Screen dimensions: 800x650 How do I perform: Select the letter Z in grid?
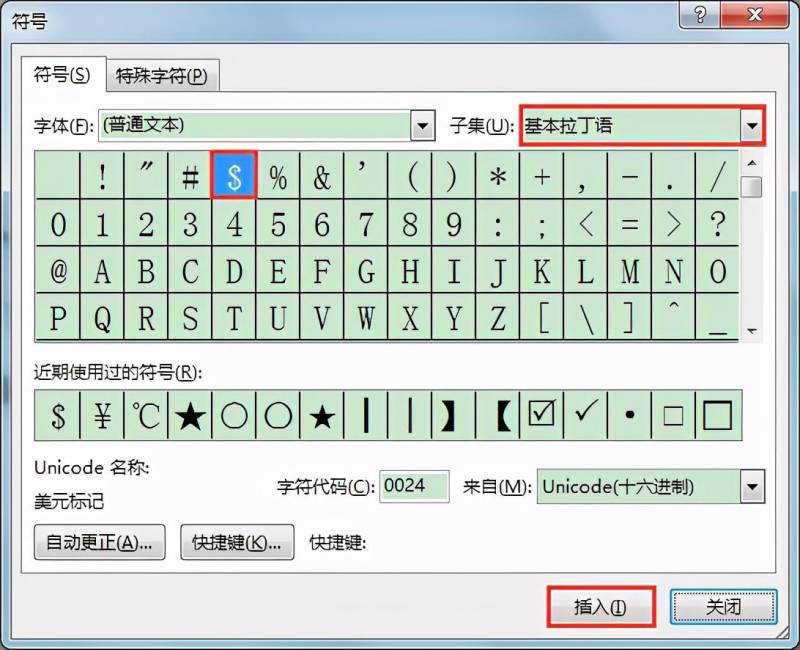[497, 317]
